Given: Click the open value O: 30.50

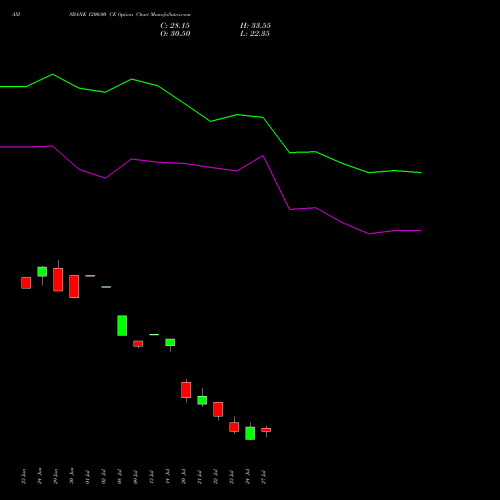Looking at the screenshot, I should tap(175, 34).
